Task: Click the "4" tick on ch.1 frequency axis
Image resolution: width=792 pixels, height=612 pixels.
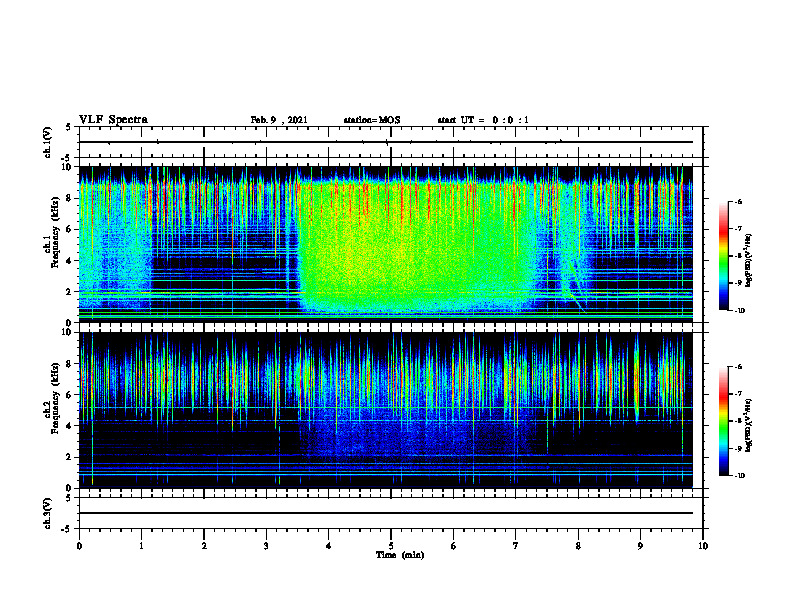Action: [70, 261]
